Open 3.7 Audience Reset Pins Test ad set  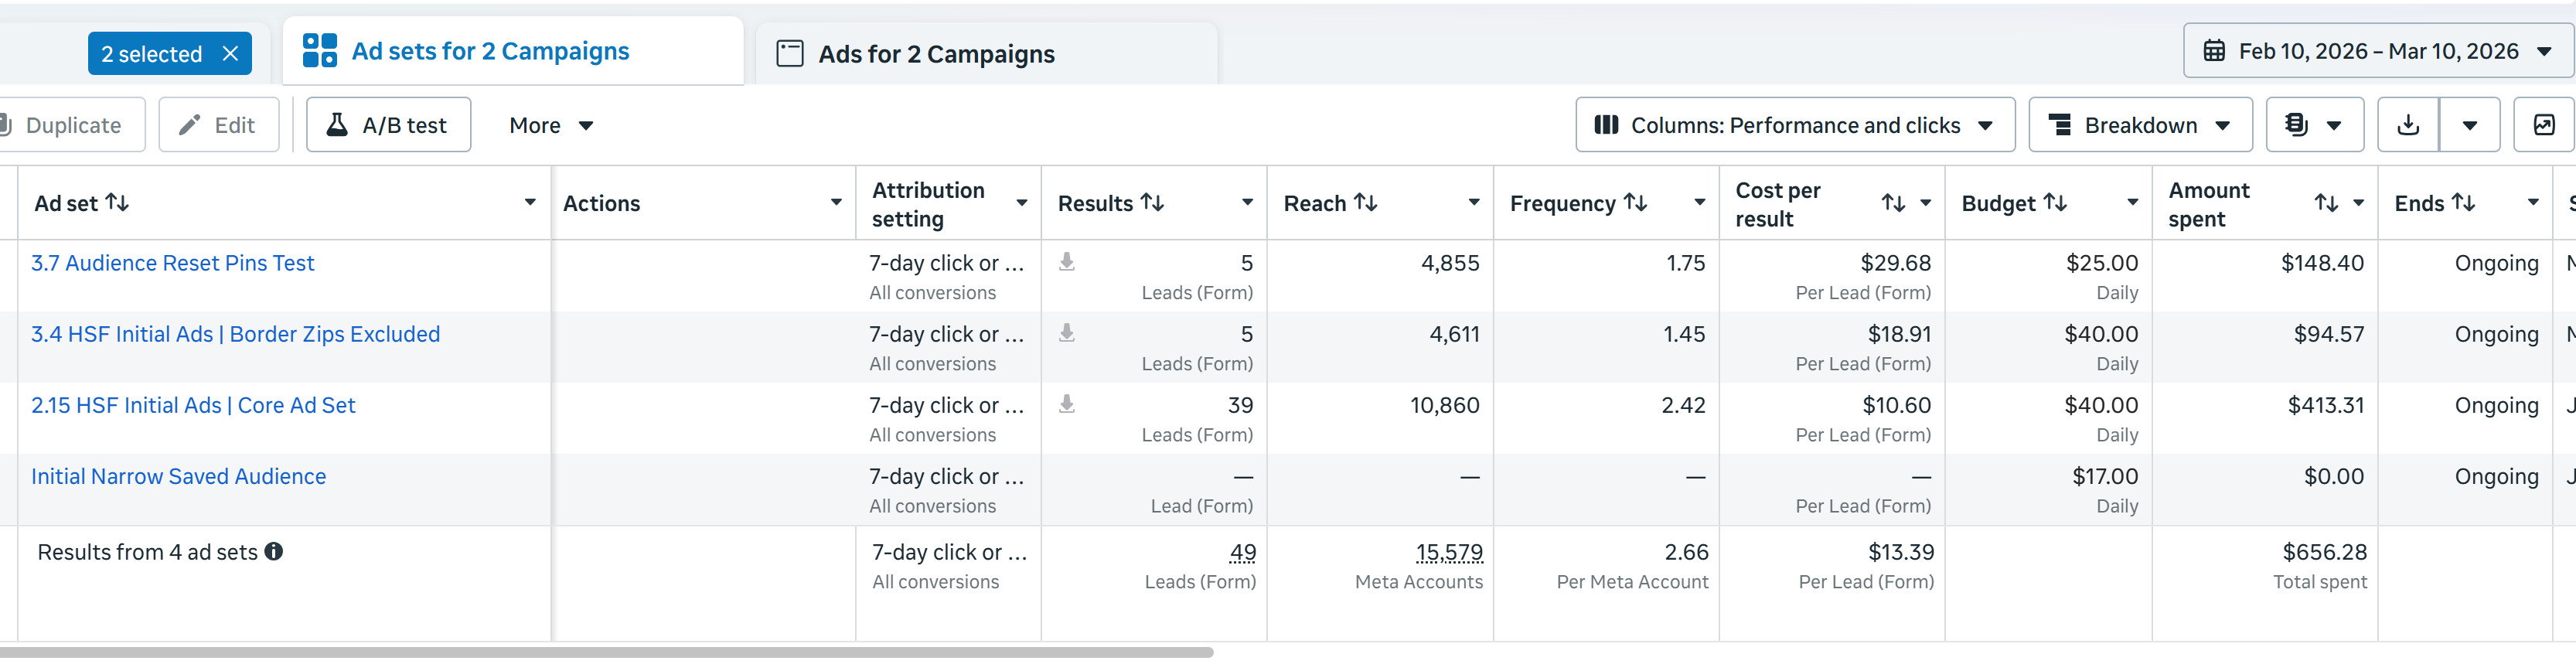point(172,263)
